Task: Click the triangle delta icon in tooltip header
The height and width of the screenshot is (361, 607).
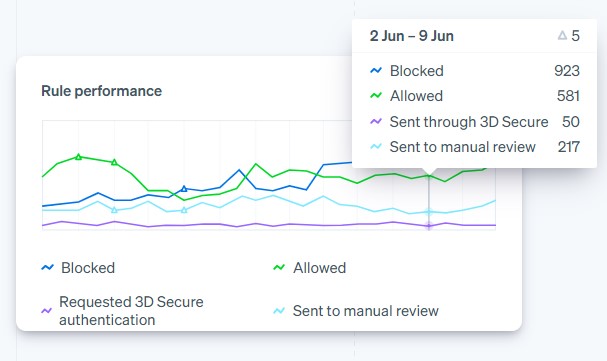Action: (x=562, y=36)
